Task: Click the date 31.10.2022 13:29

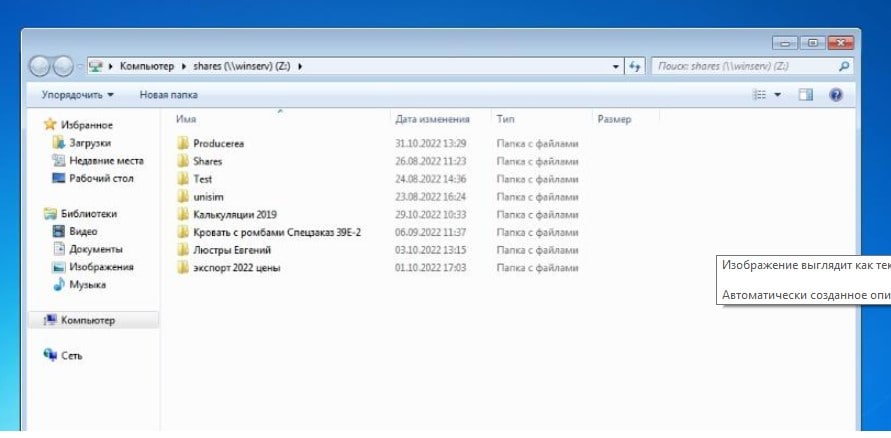Action: (430, 144)
